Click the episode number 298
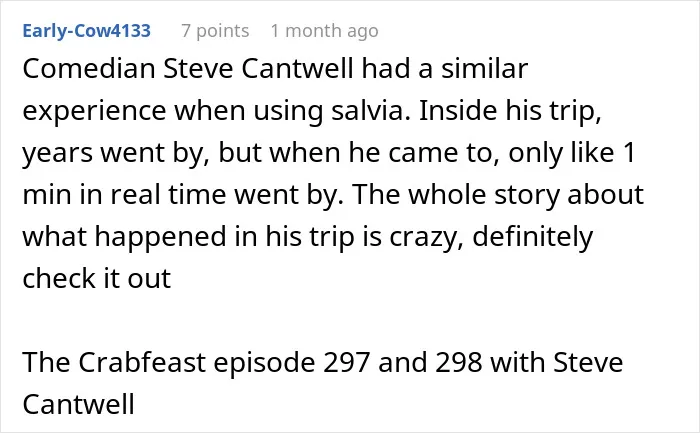This screenshot has width=700, height=433. pos(458,362)
